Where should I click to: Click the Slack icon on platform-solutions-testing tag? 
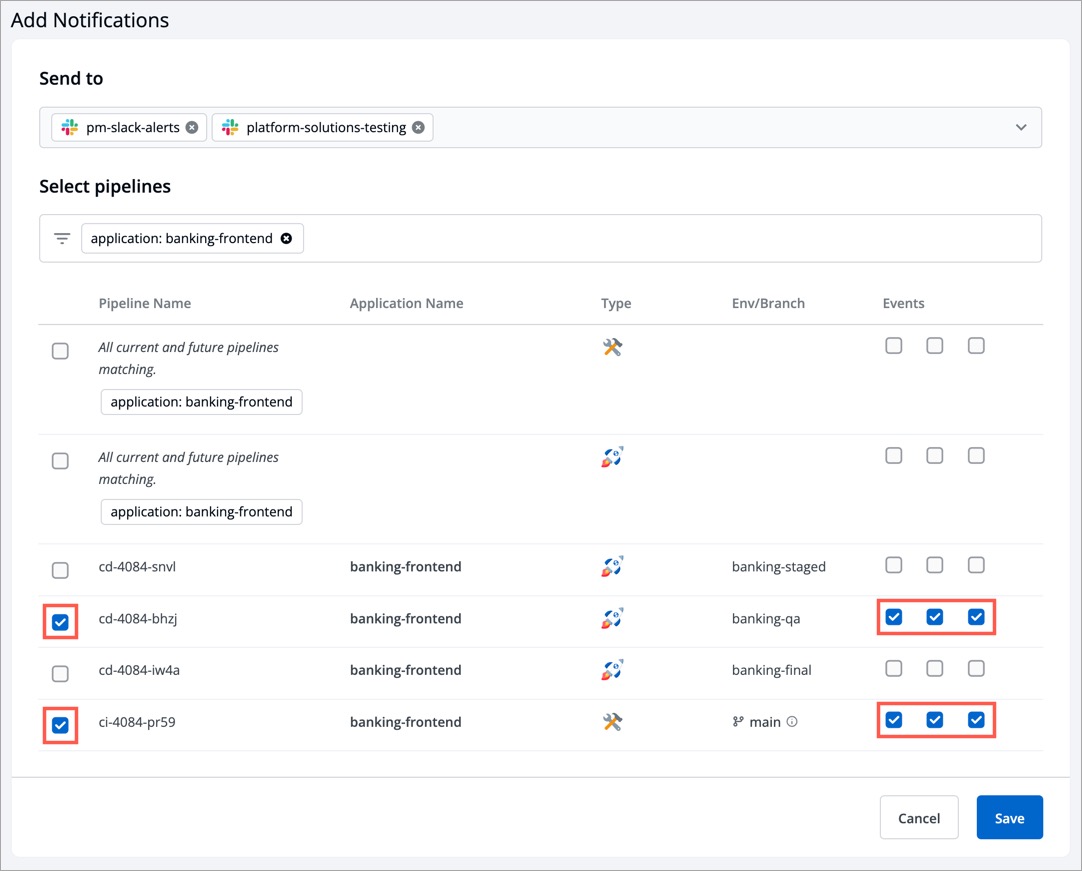[228, 127]
